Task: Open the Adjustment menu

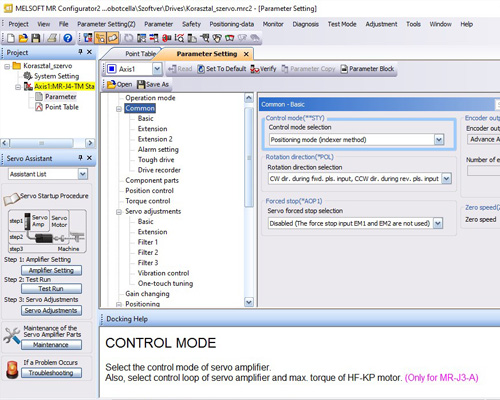Action: point(381,24)
